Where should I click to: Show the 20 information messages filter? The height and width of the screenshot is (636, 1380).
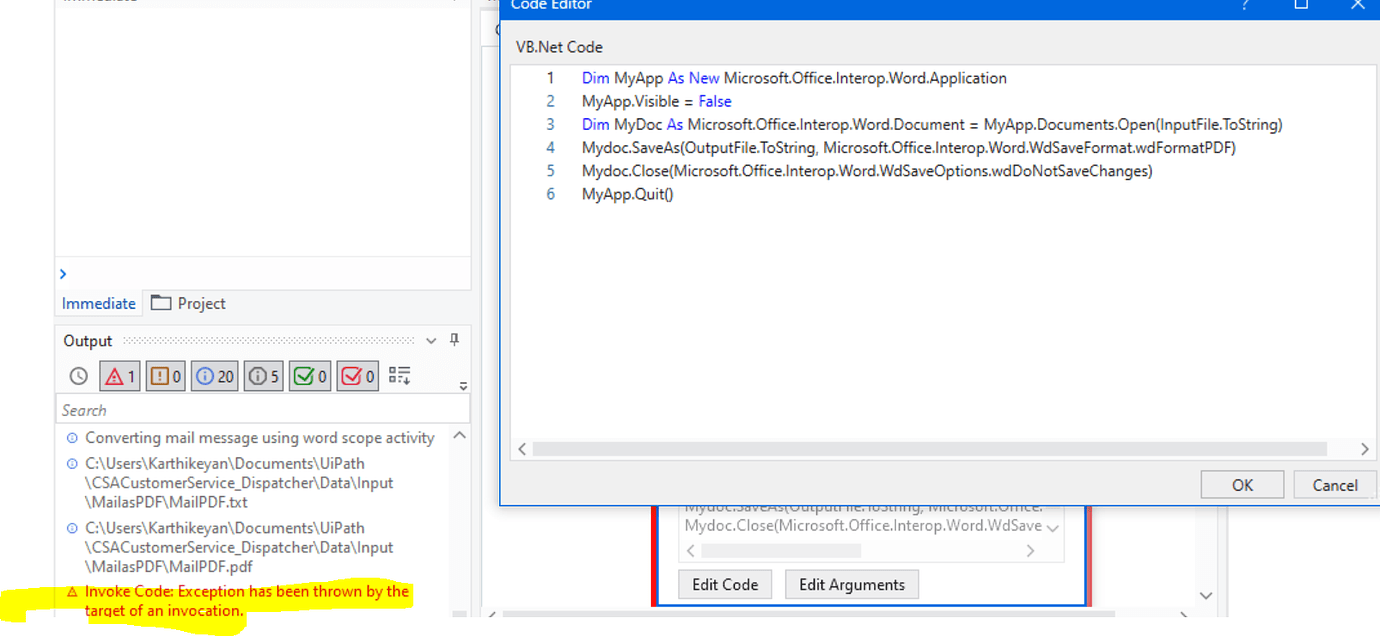pos(213,375)
